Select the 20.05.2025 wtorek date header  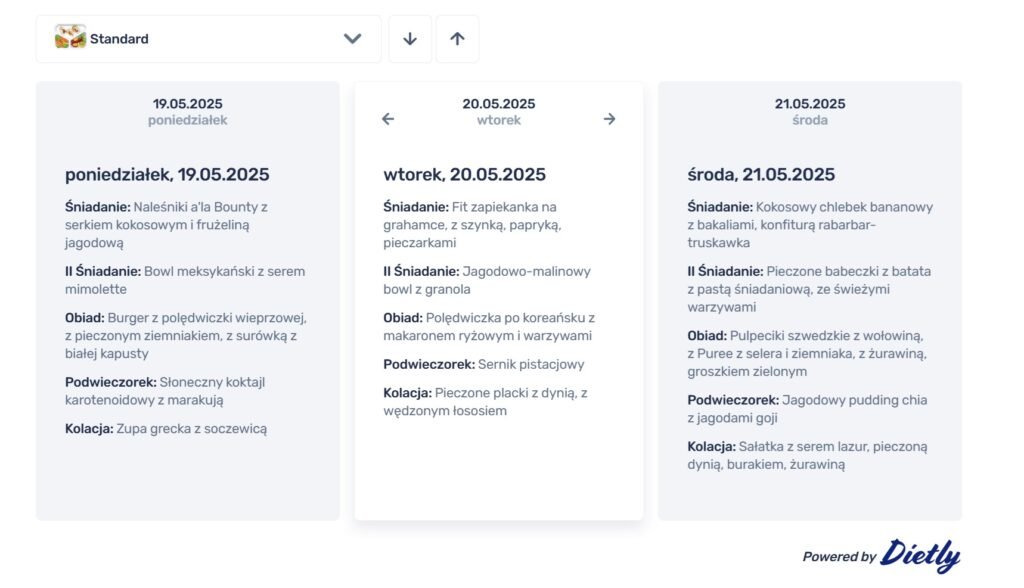coord(498,112)
